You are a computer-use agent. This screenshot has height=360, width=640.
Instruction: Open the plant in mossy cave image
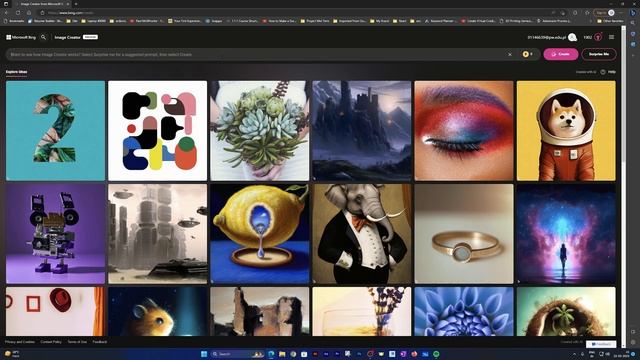566,311
